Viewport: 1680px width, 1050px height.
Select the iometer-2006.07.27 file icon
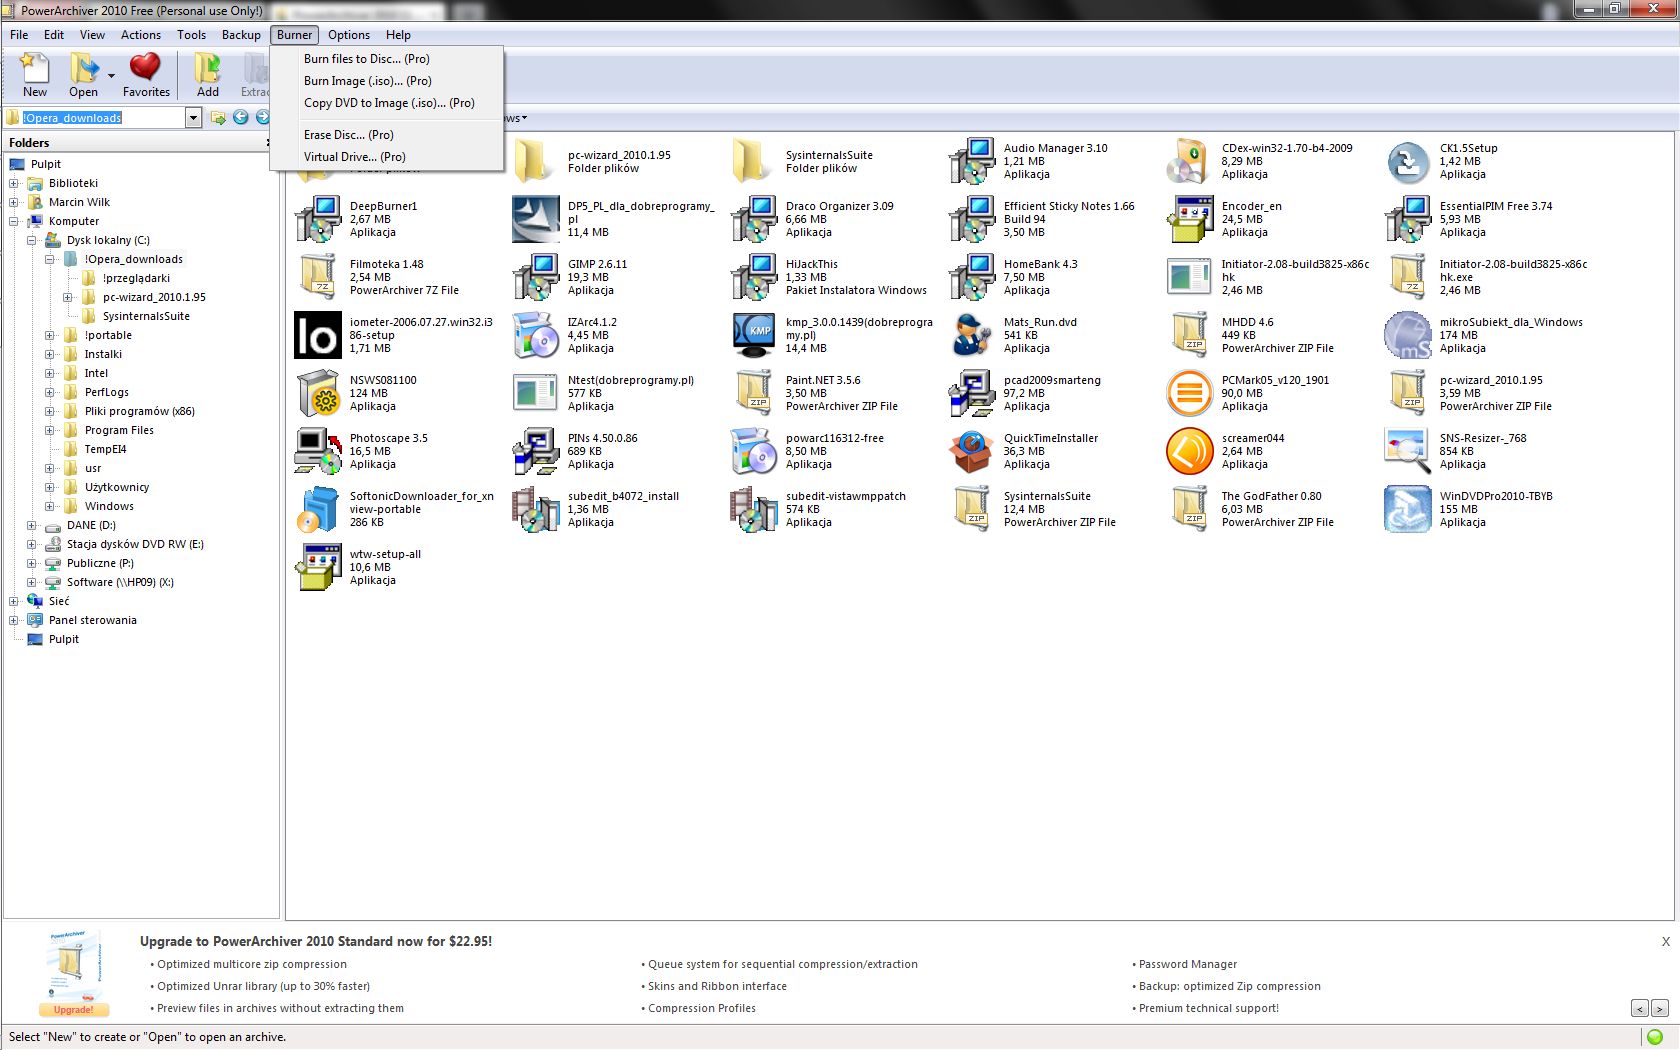(318, 335)
